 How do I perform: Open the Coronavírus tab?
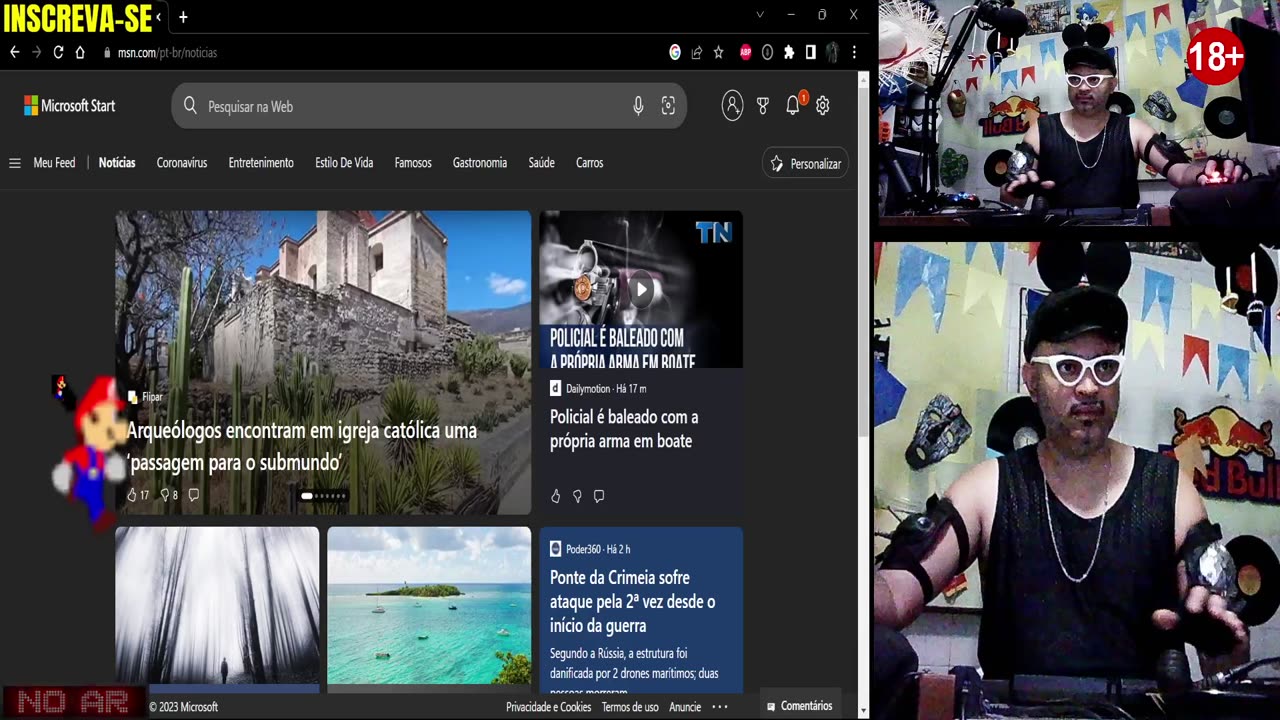tap(182, 163)
